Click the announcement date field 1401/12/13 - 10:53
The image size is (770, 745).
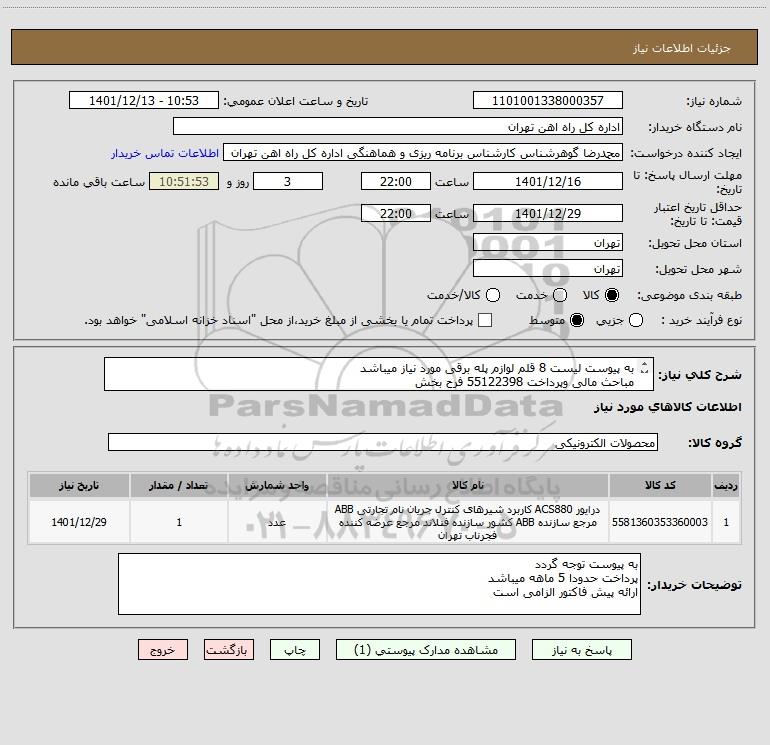pyautogui.click(x=144, y=101)
